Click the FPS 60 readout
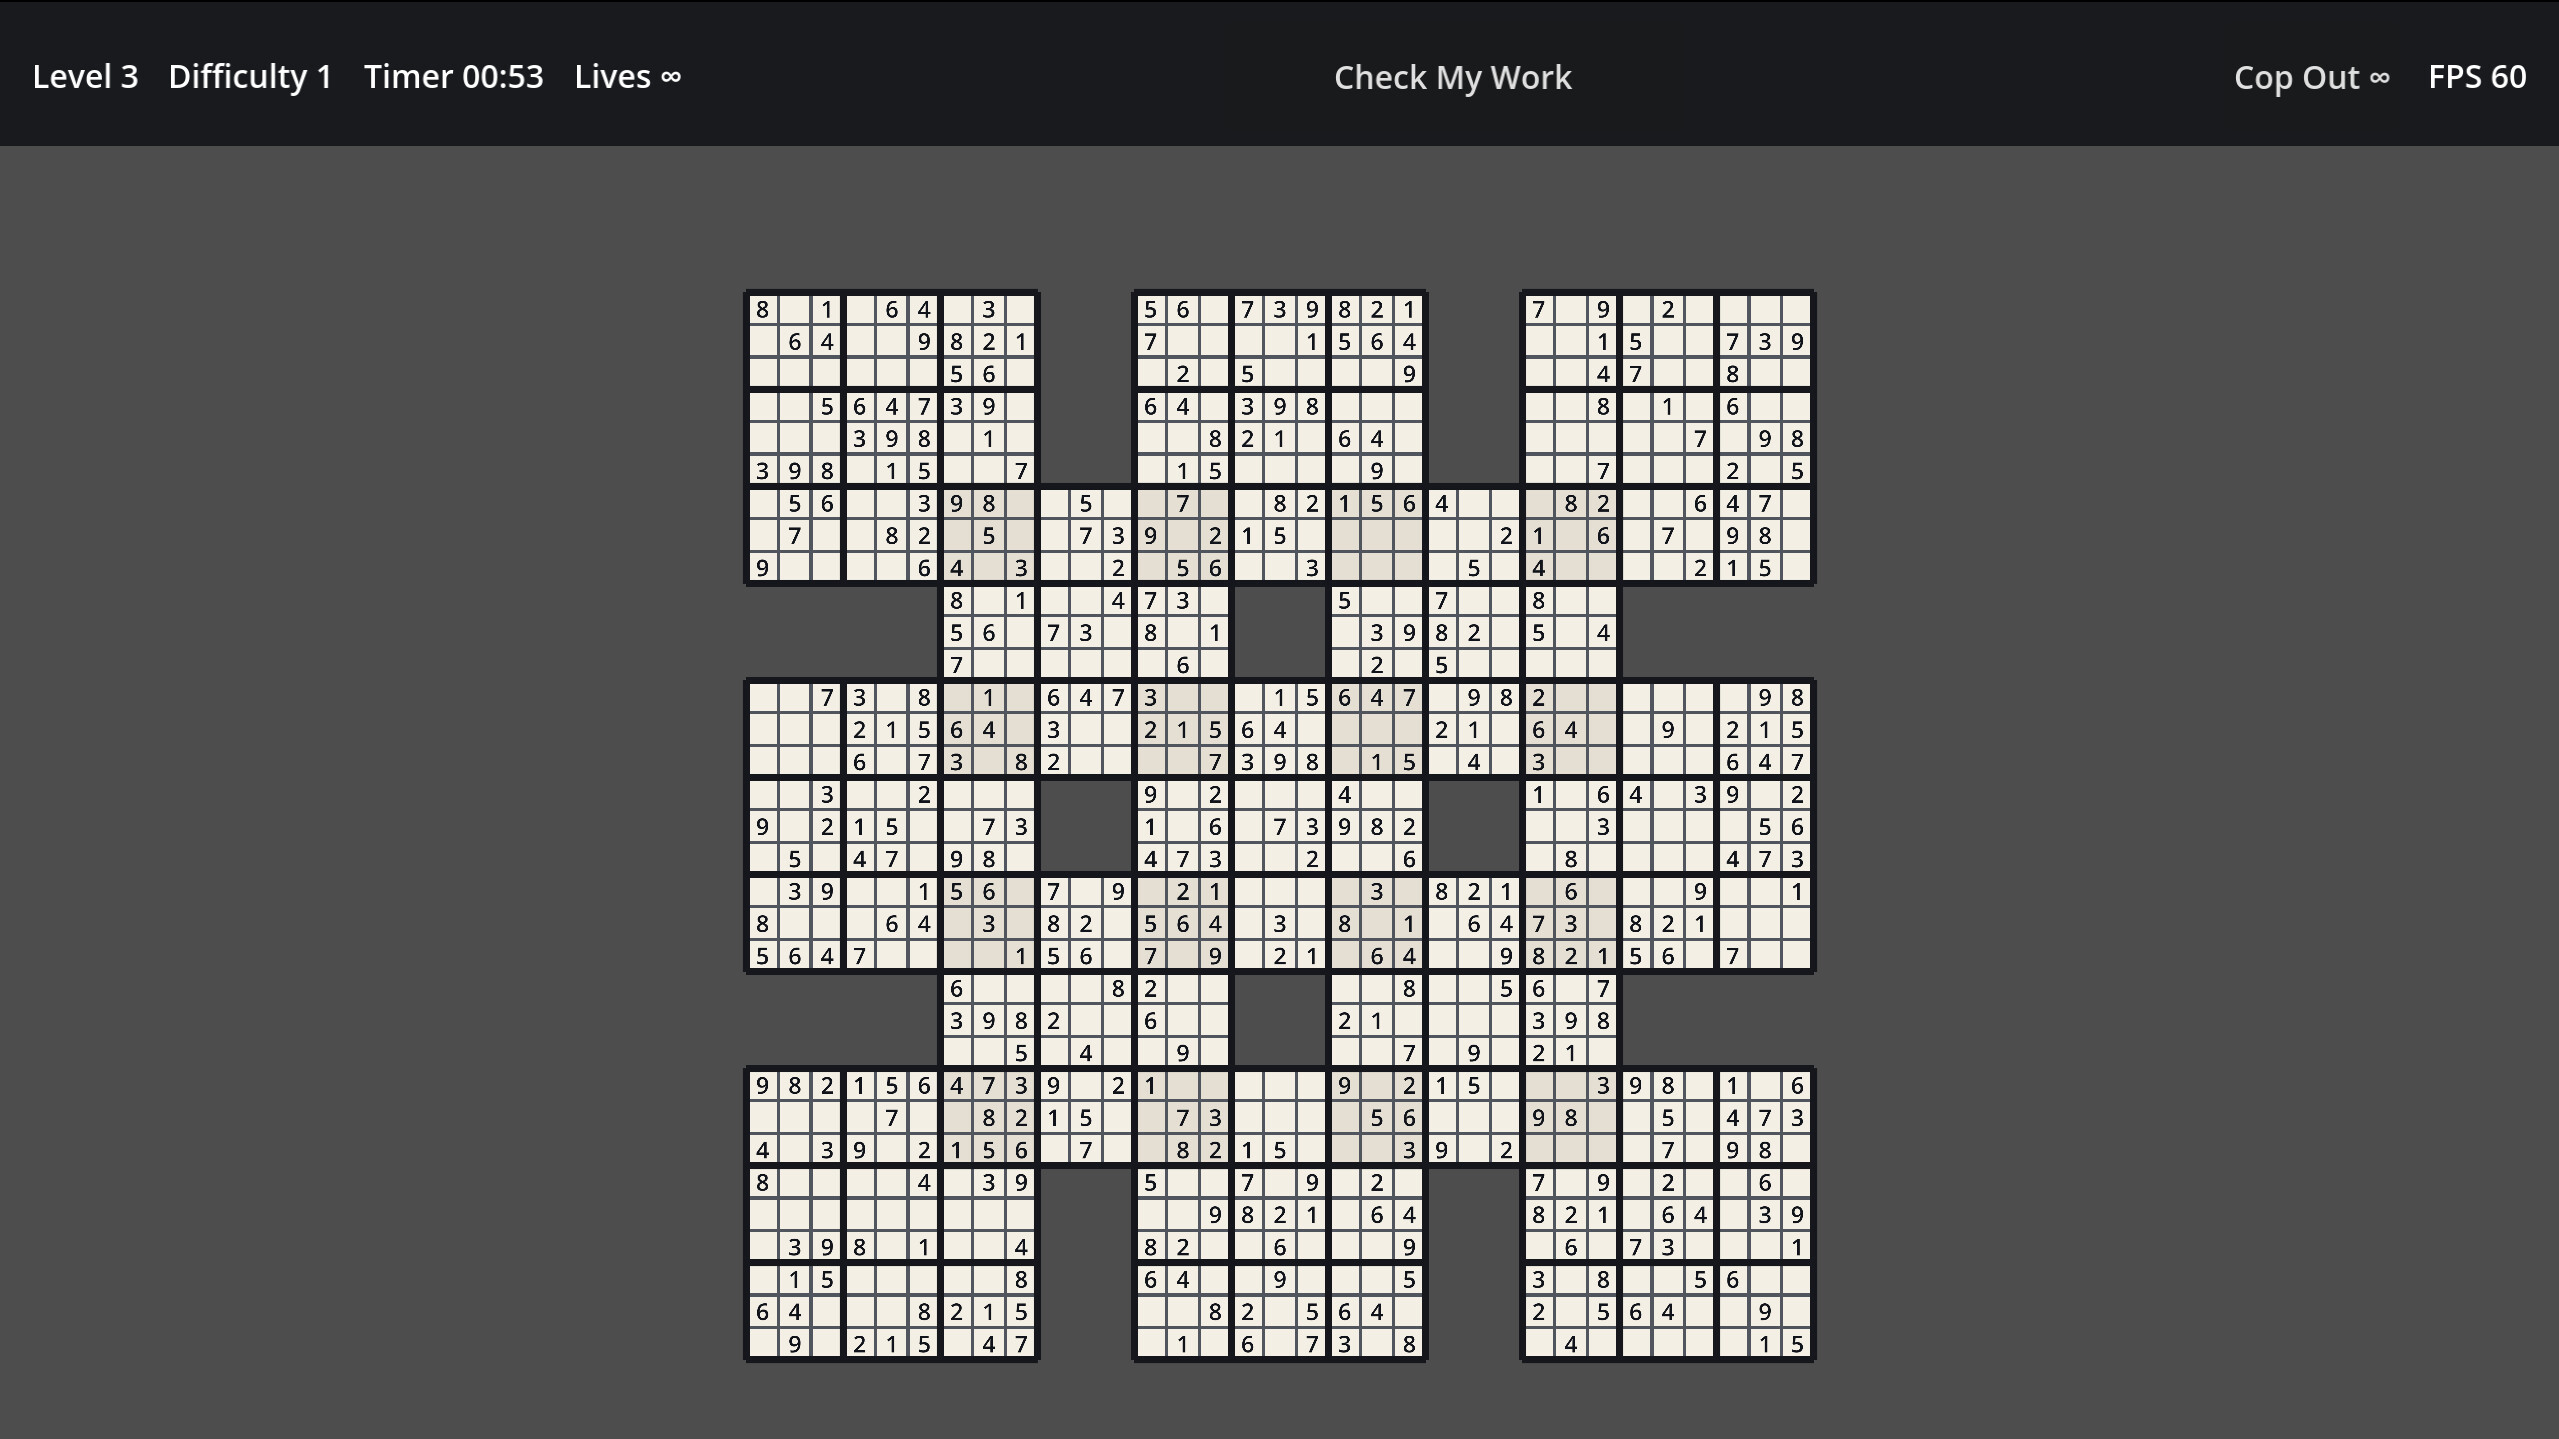This screenshot has height=1439, width=2559. pos(2477,77)
